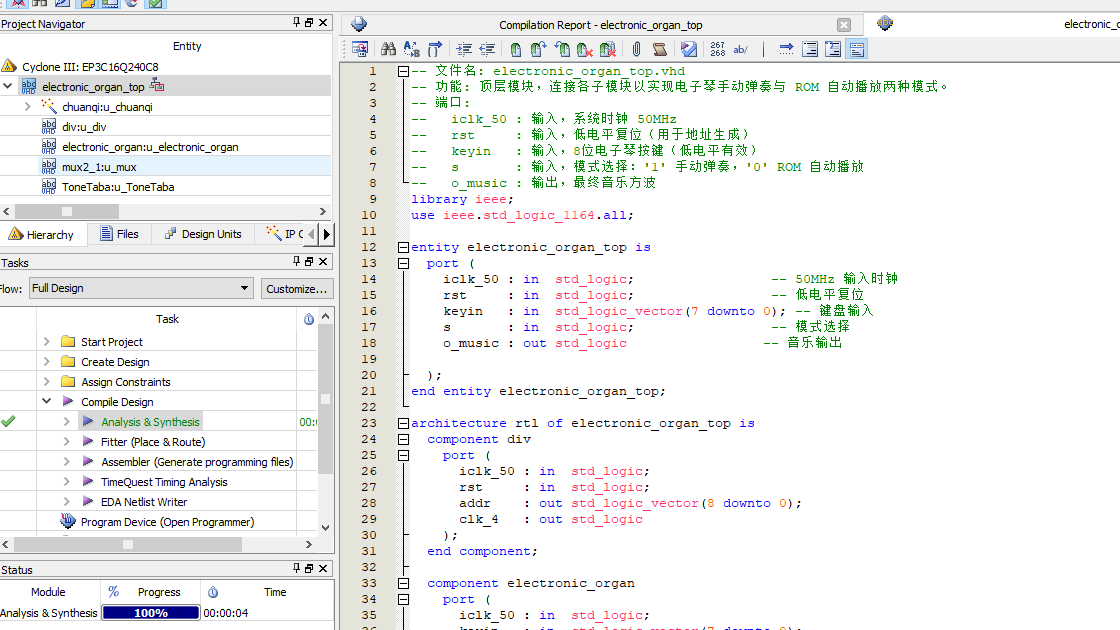This screenshot has width=1120, height=630.
Task: Click Analysis & Synthesis task label
Action: 150,422
